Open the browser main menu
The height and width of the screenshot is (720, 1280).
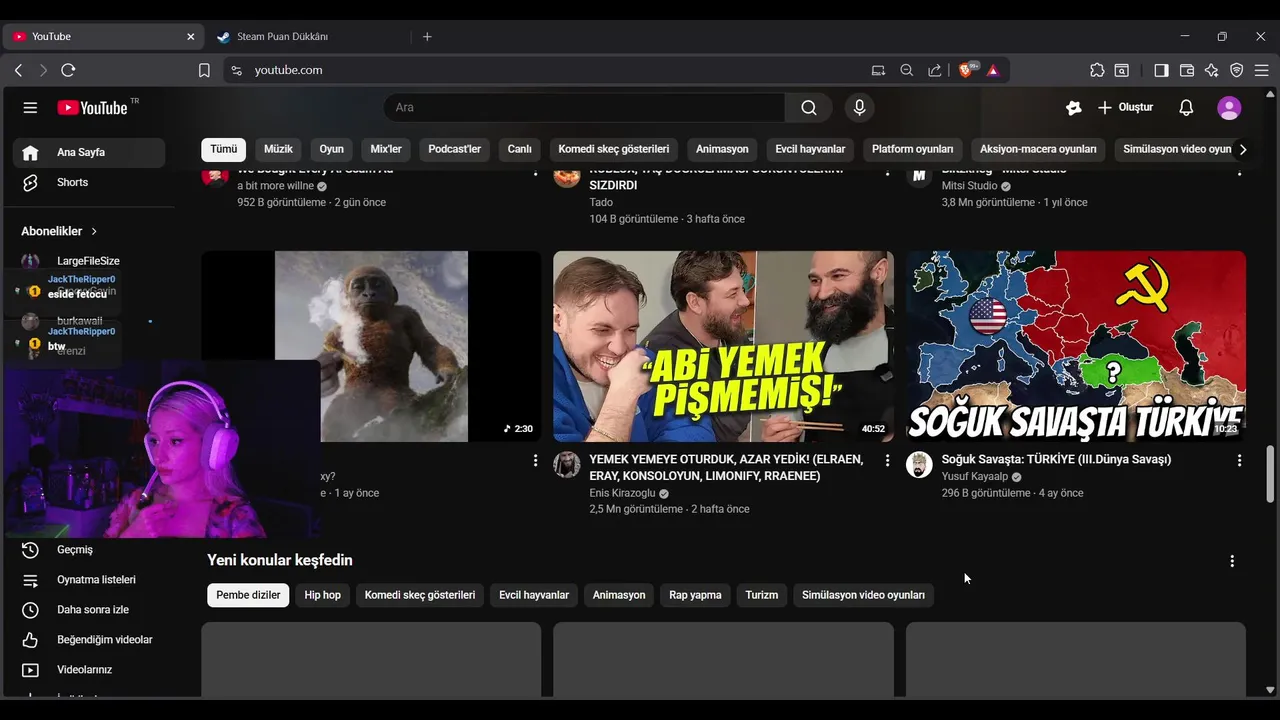[1262, 70]
